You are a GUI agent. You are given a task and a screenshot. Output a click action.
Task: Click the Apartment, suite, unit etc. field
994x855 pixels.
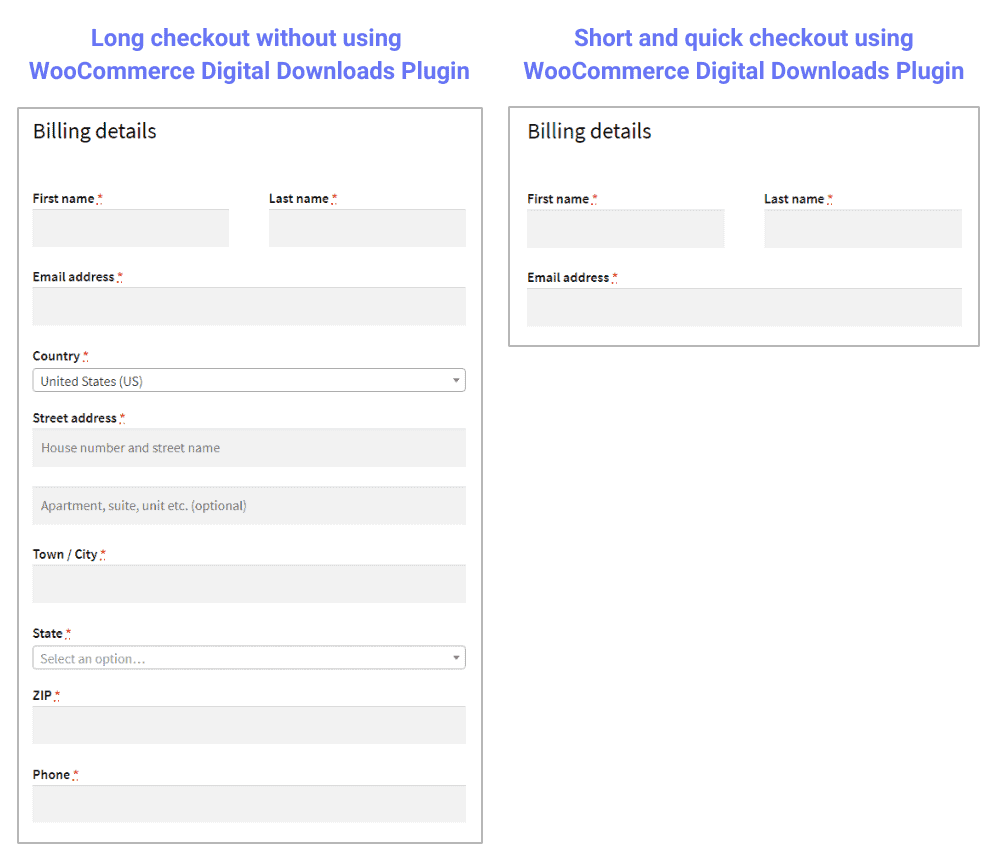click(249, 506)
